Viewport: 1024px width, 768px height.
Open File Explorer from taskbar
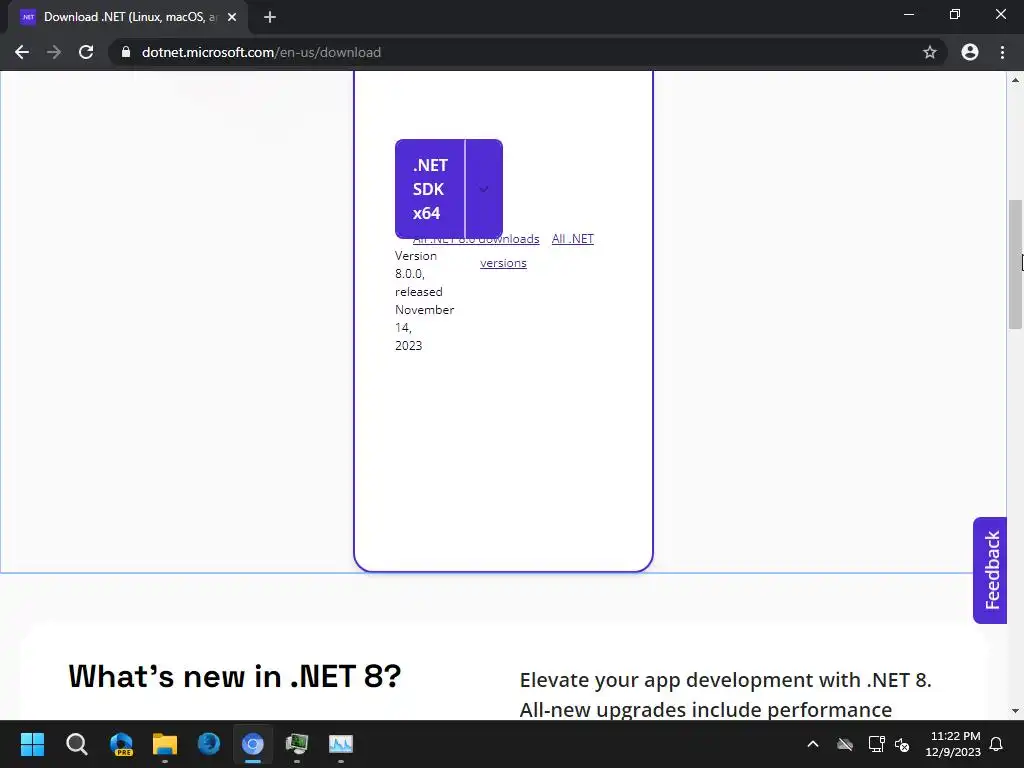click(165, 744)
